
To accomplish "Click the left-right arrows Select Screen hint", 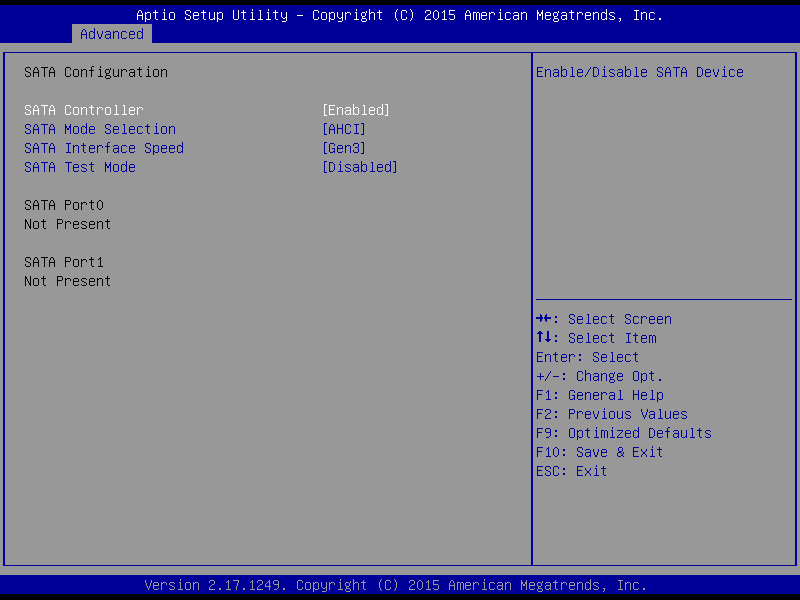I will point(604,319).
